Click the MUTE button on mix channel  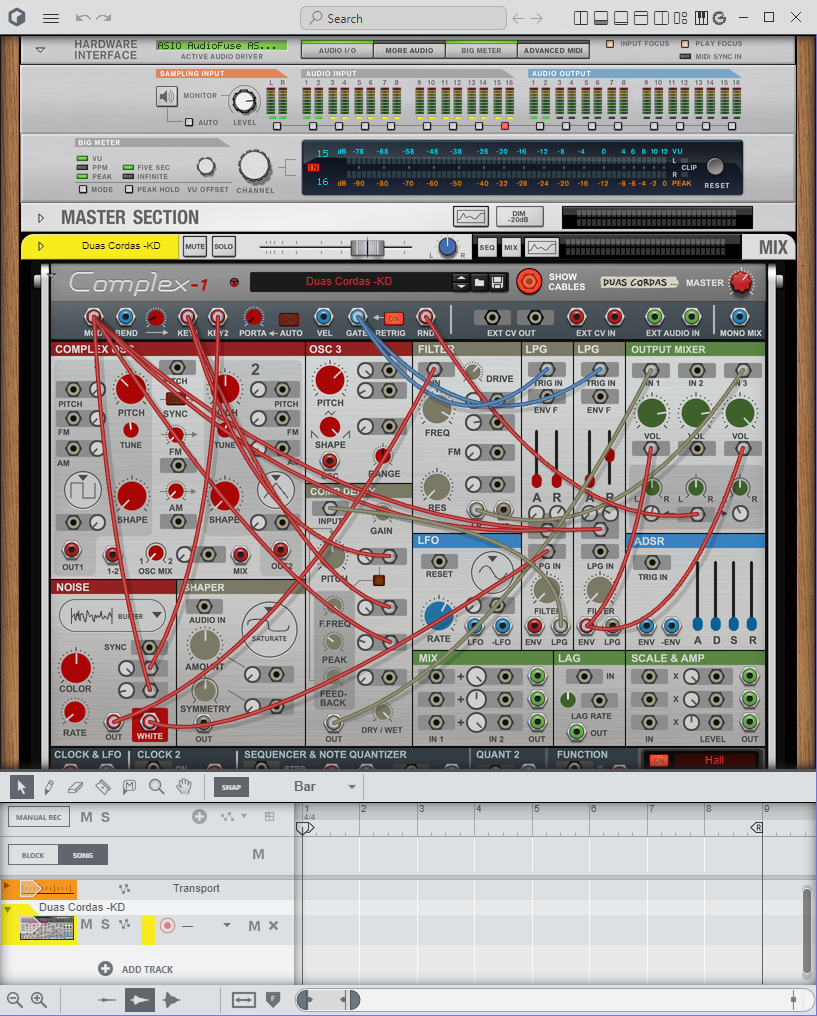(195, 246)
